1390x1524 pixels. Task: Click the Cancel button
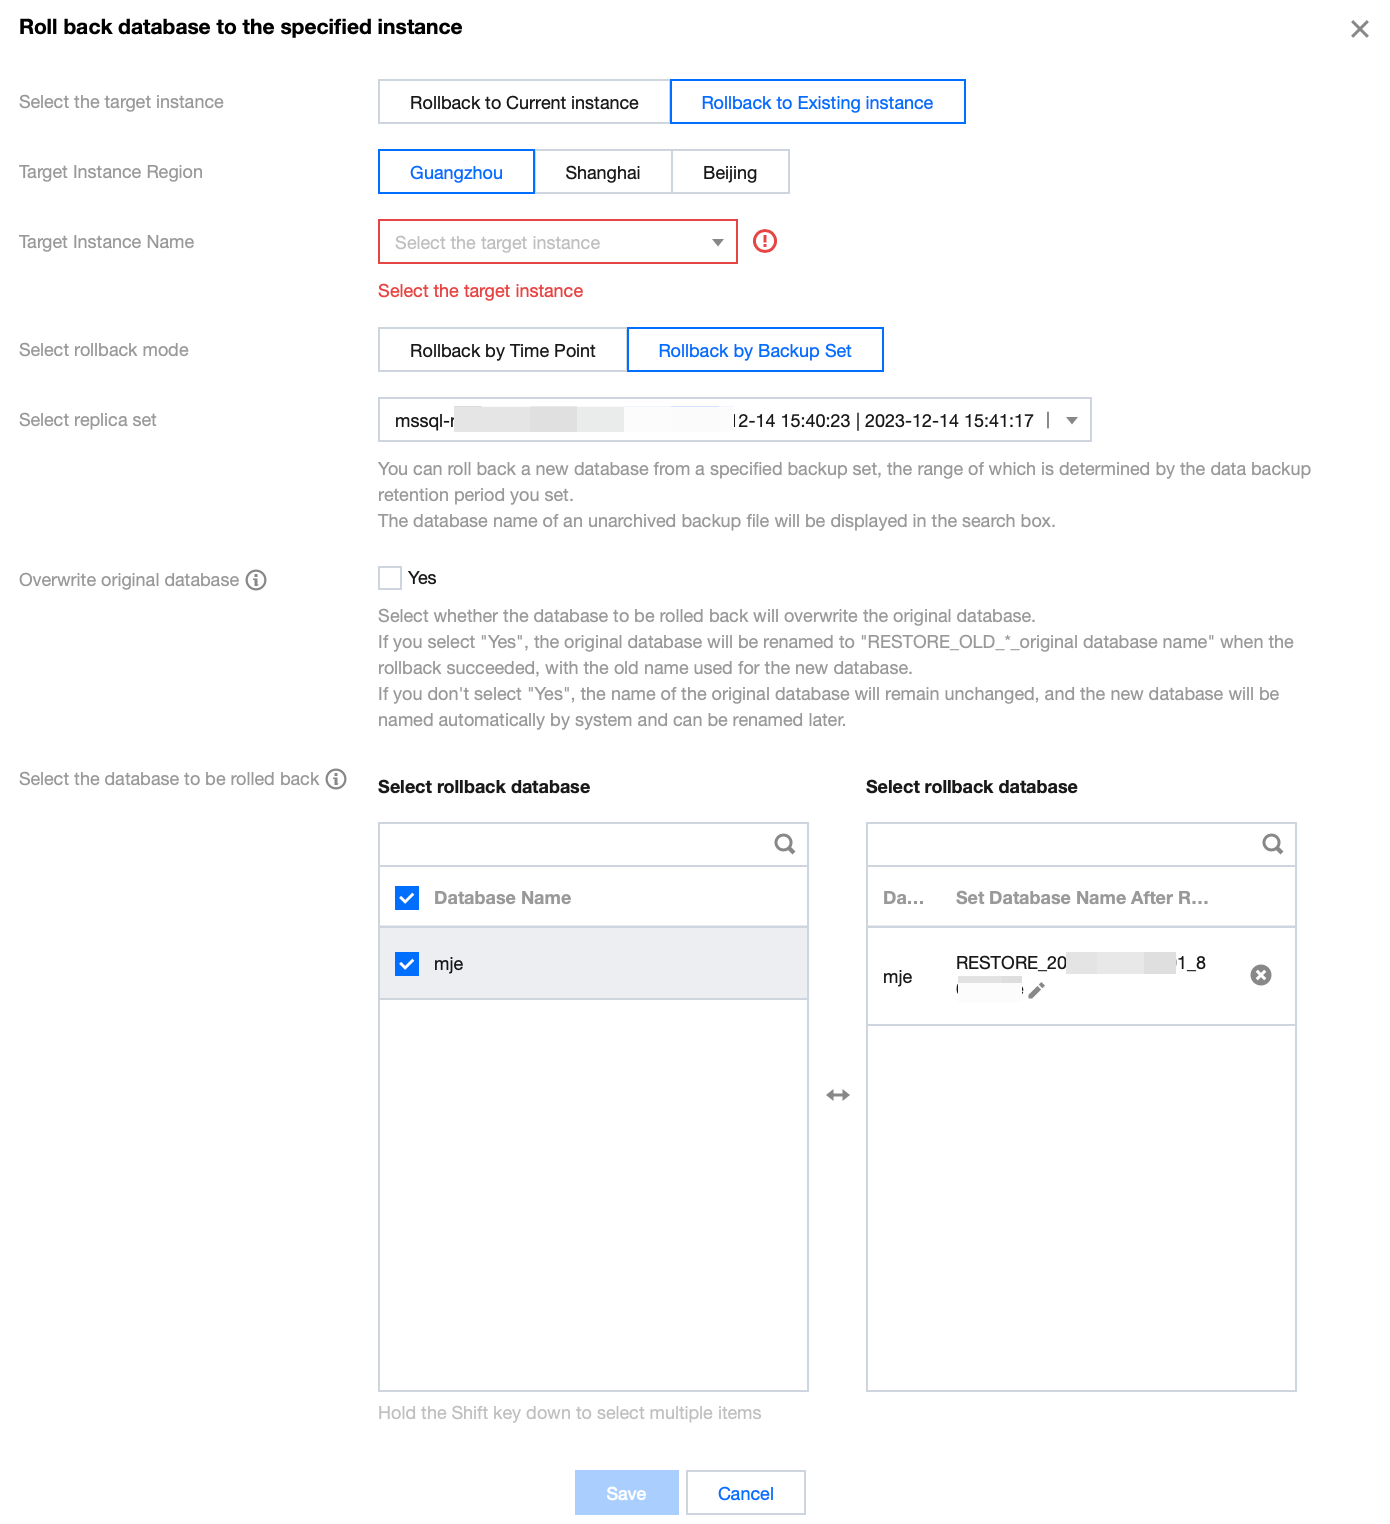pos(745,1493)
